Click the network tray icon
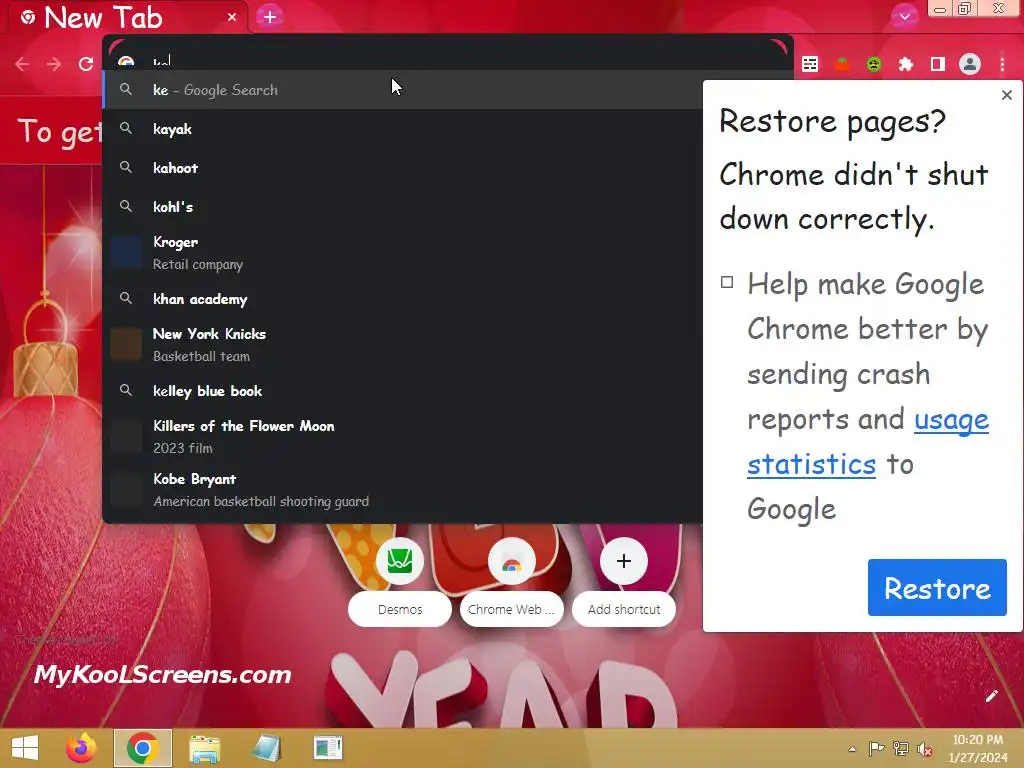1024x768 pixels. (x=901, y=749)
